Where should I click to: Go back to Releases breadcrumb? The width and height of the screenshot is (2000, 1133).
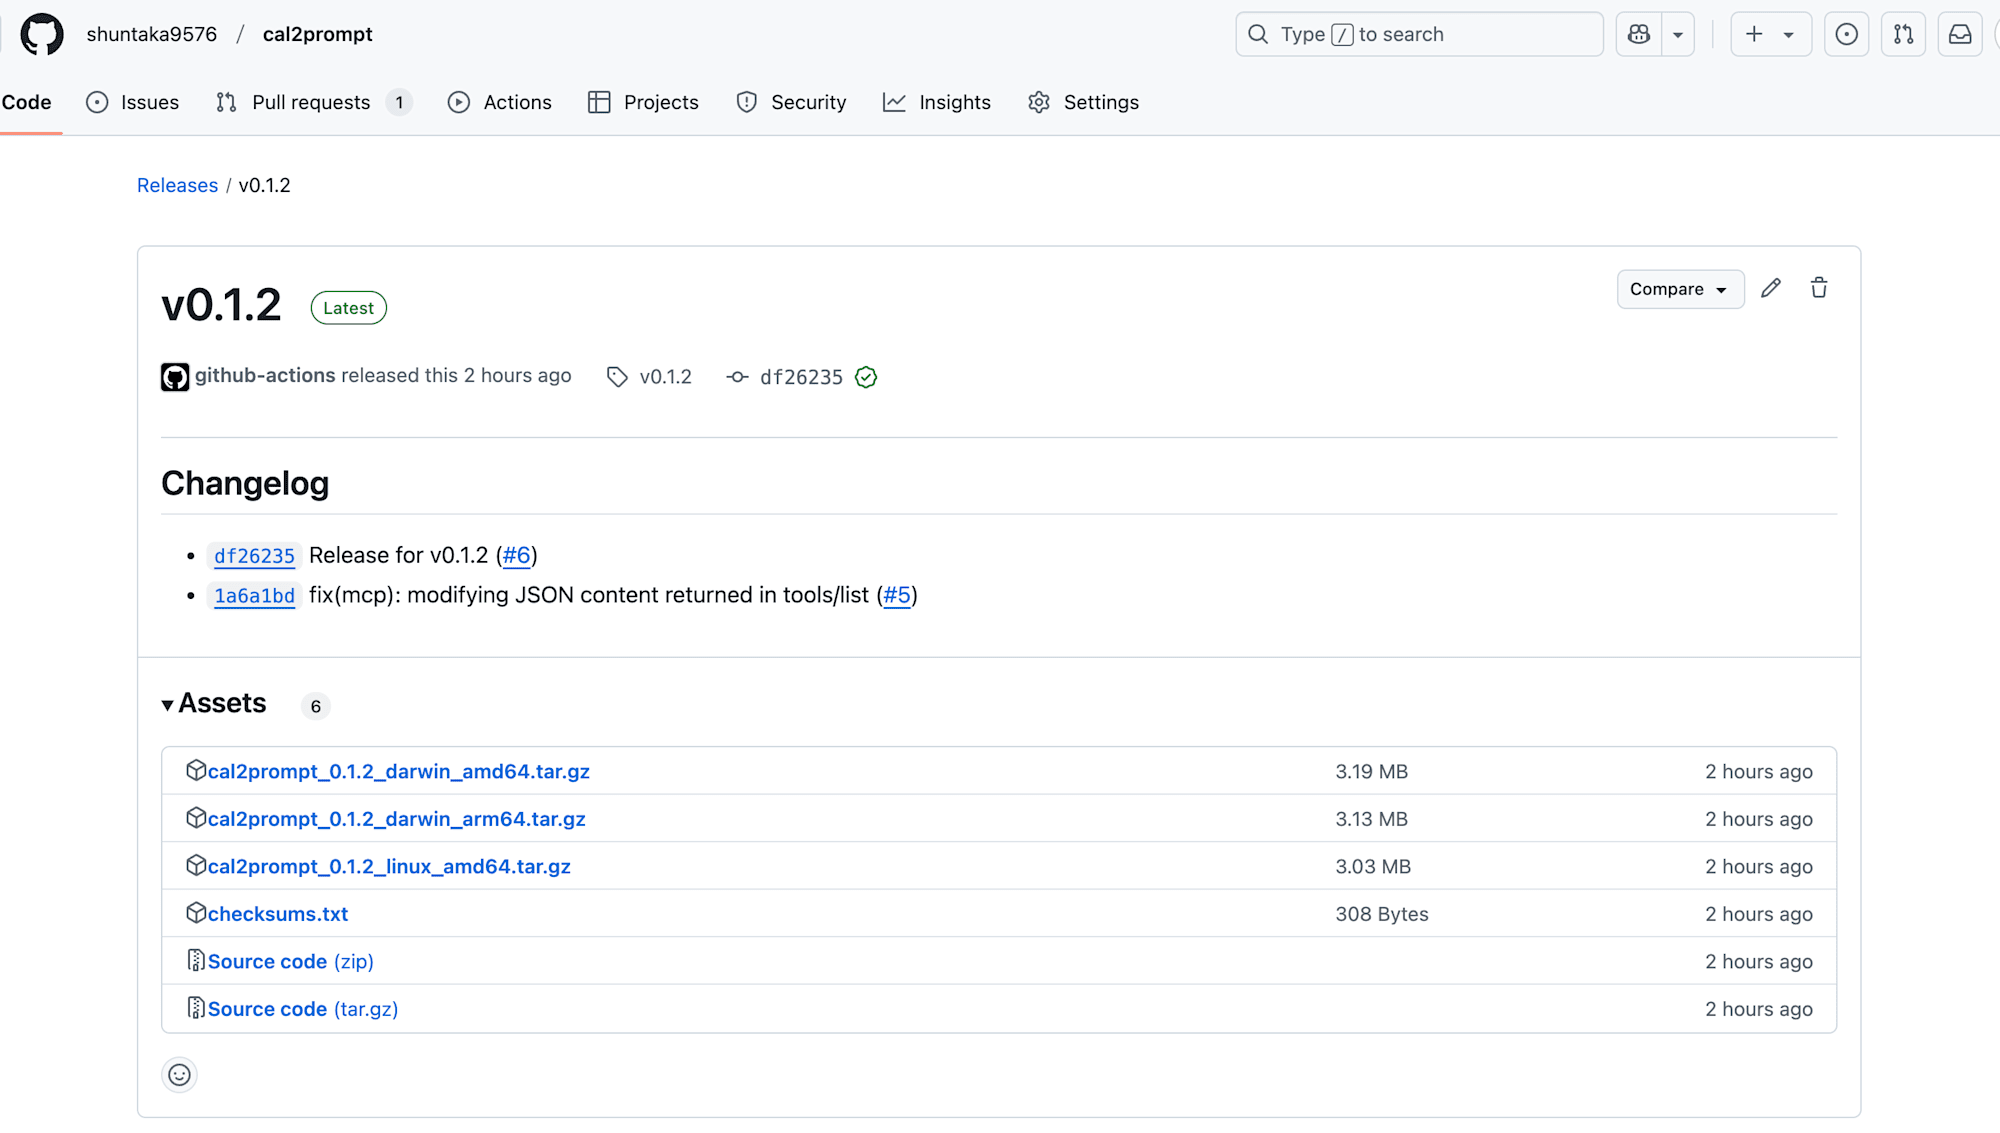point(177,185)
